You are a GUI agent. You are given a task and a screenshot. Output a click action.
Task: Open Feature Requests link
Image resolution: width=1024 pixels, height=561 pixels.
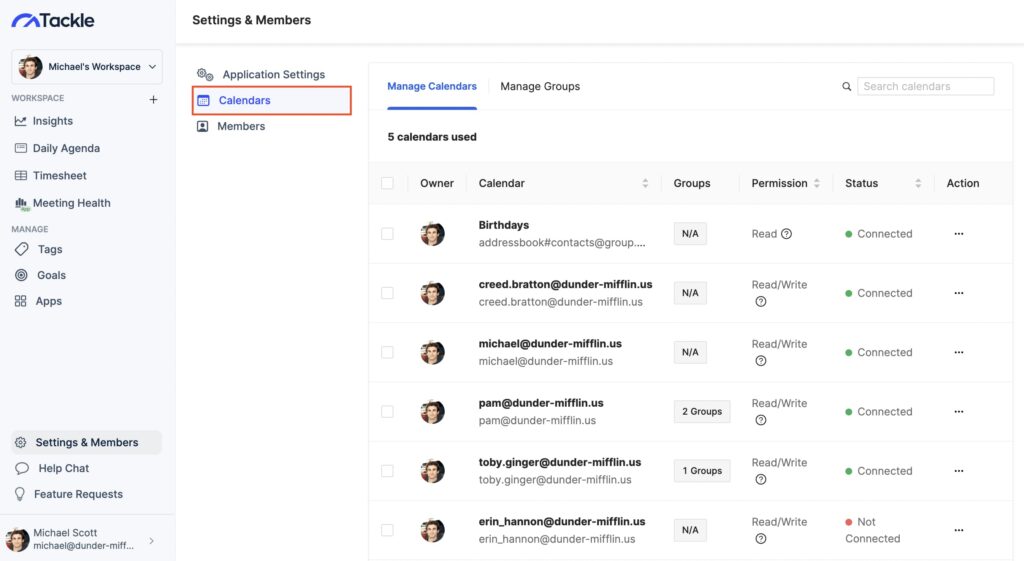78,494
